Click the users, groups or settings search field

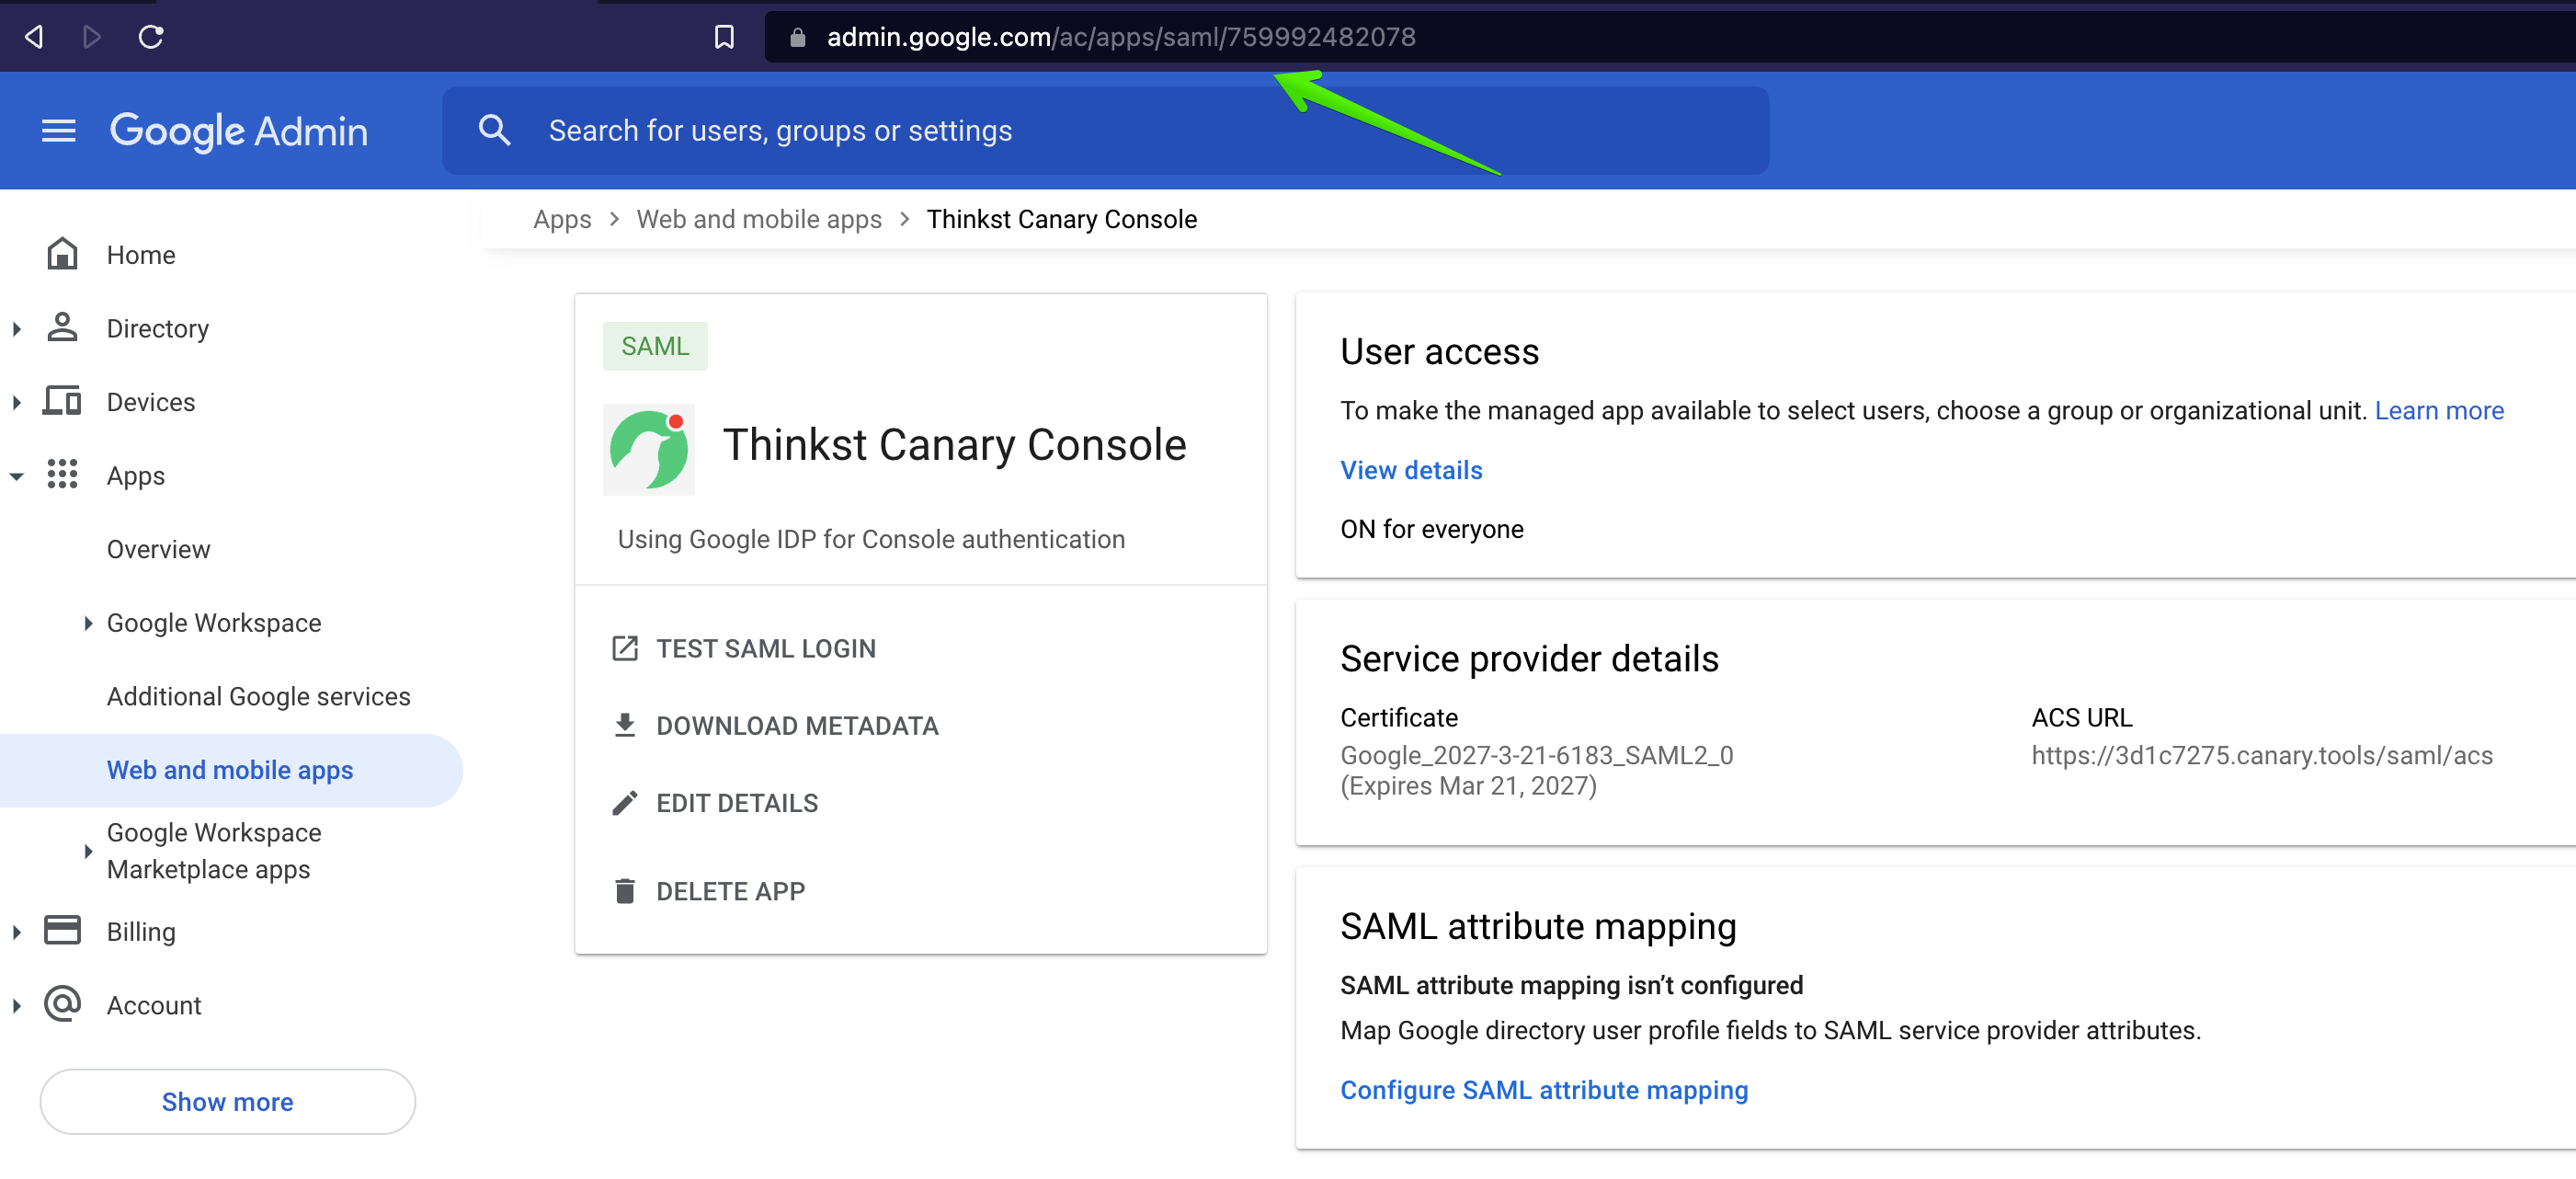[1105, 131]
